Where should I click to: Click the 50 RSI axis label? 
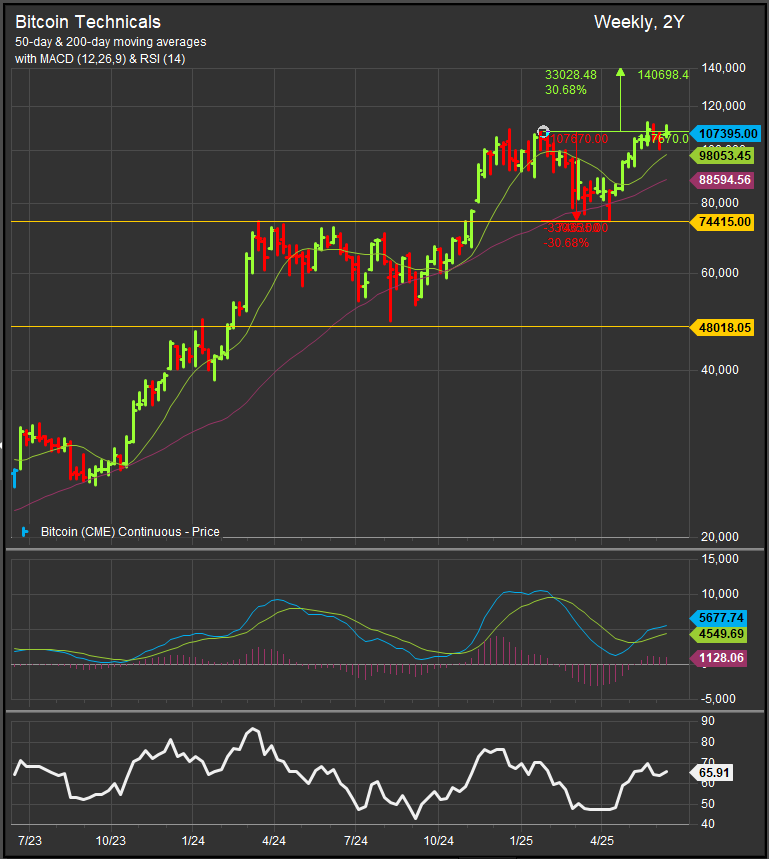(x=708, y=804)
